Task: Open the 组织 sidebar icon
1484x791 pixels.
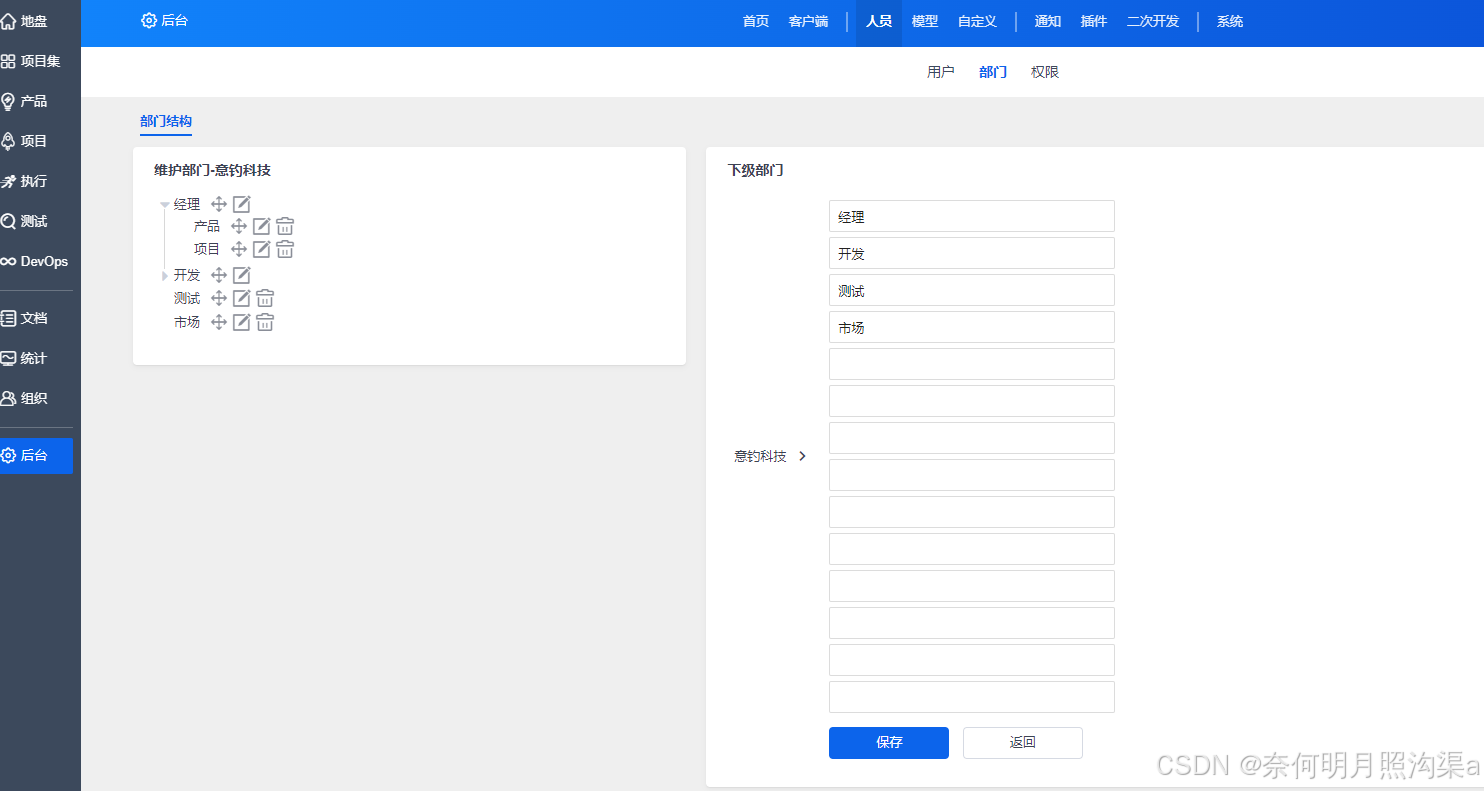Action: click(x=9, y=398)
